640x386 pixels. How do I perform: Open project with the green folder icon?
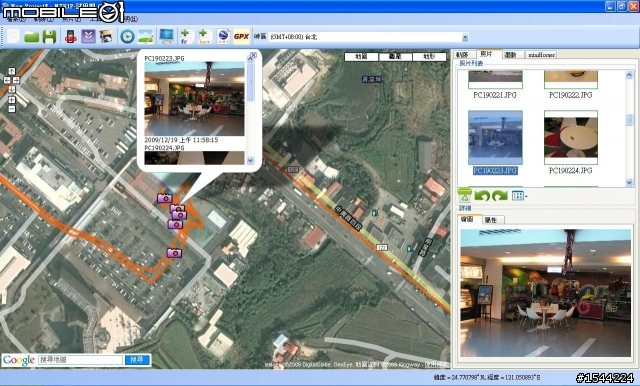[31, 37]
